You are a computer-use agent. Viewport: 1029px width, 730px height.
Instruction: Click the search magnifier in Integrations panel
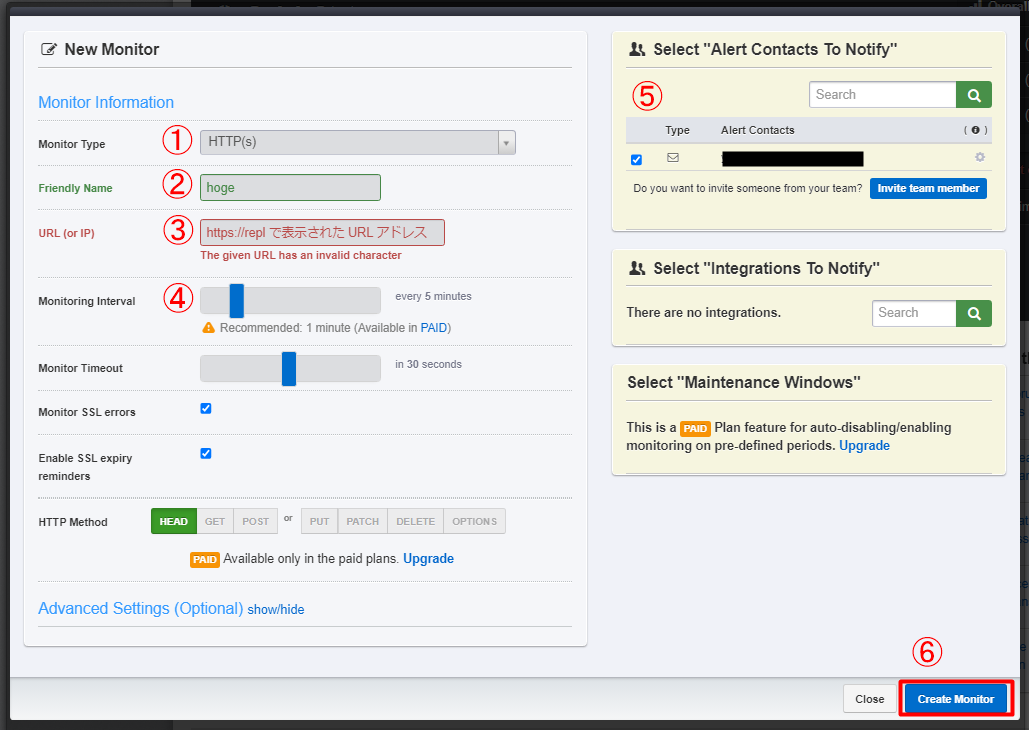point(972,313)
